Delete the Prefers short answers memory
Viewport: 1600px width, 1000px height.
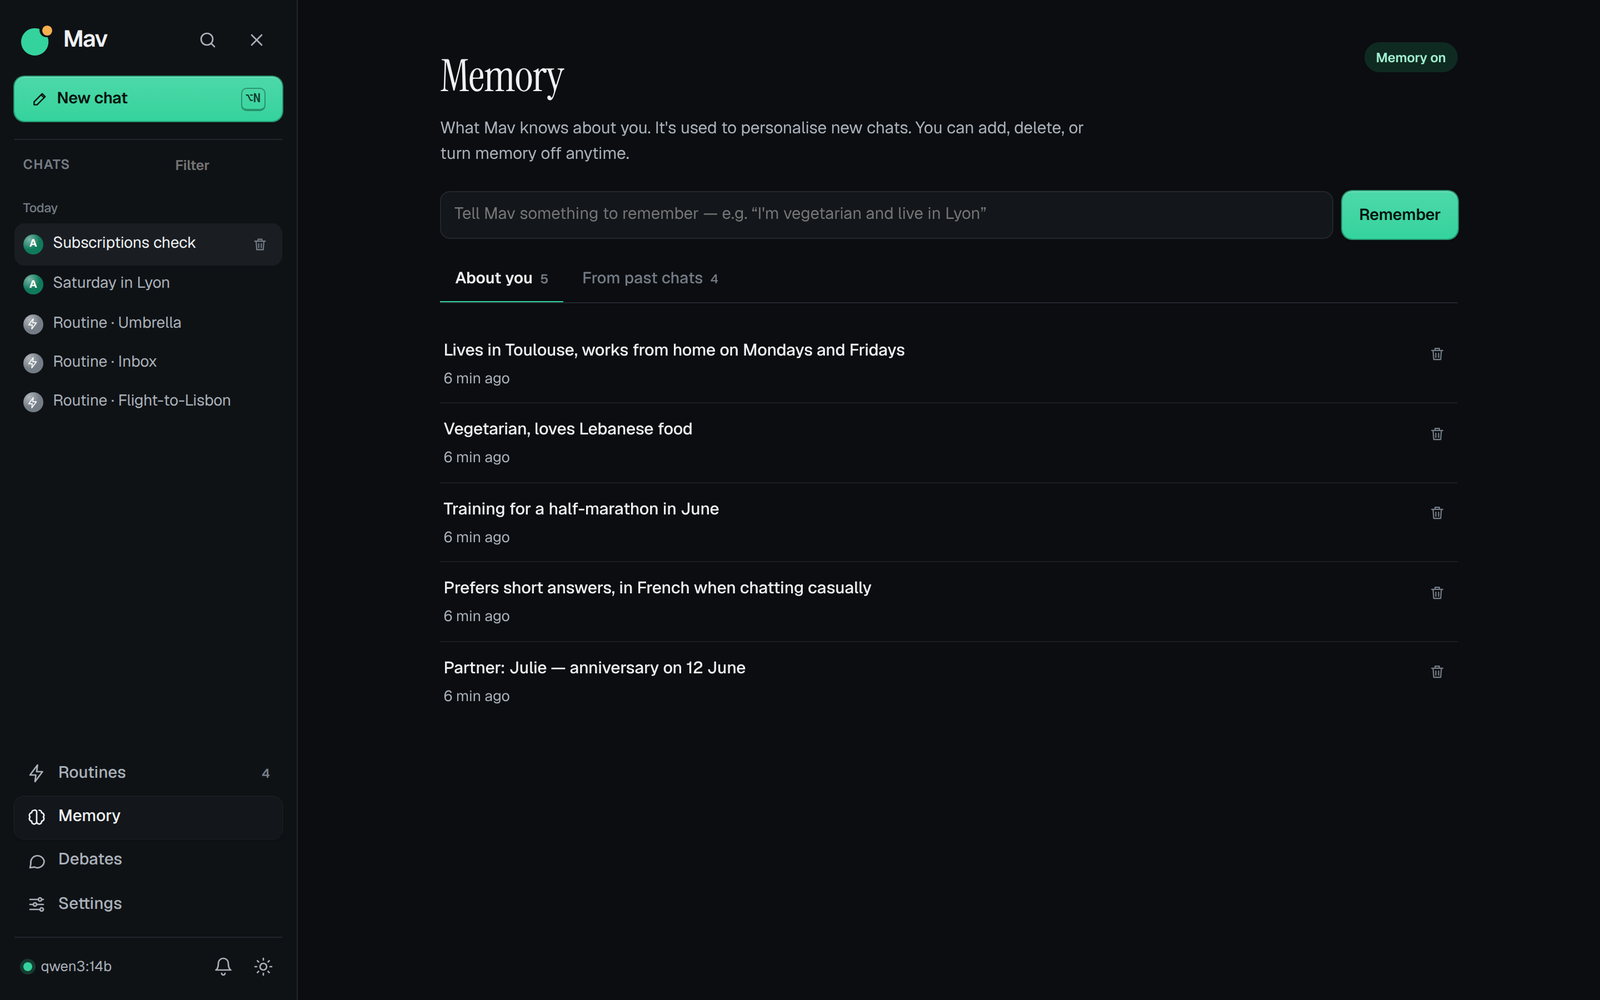coord(1437,593)
